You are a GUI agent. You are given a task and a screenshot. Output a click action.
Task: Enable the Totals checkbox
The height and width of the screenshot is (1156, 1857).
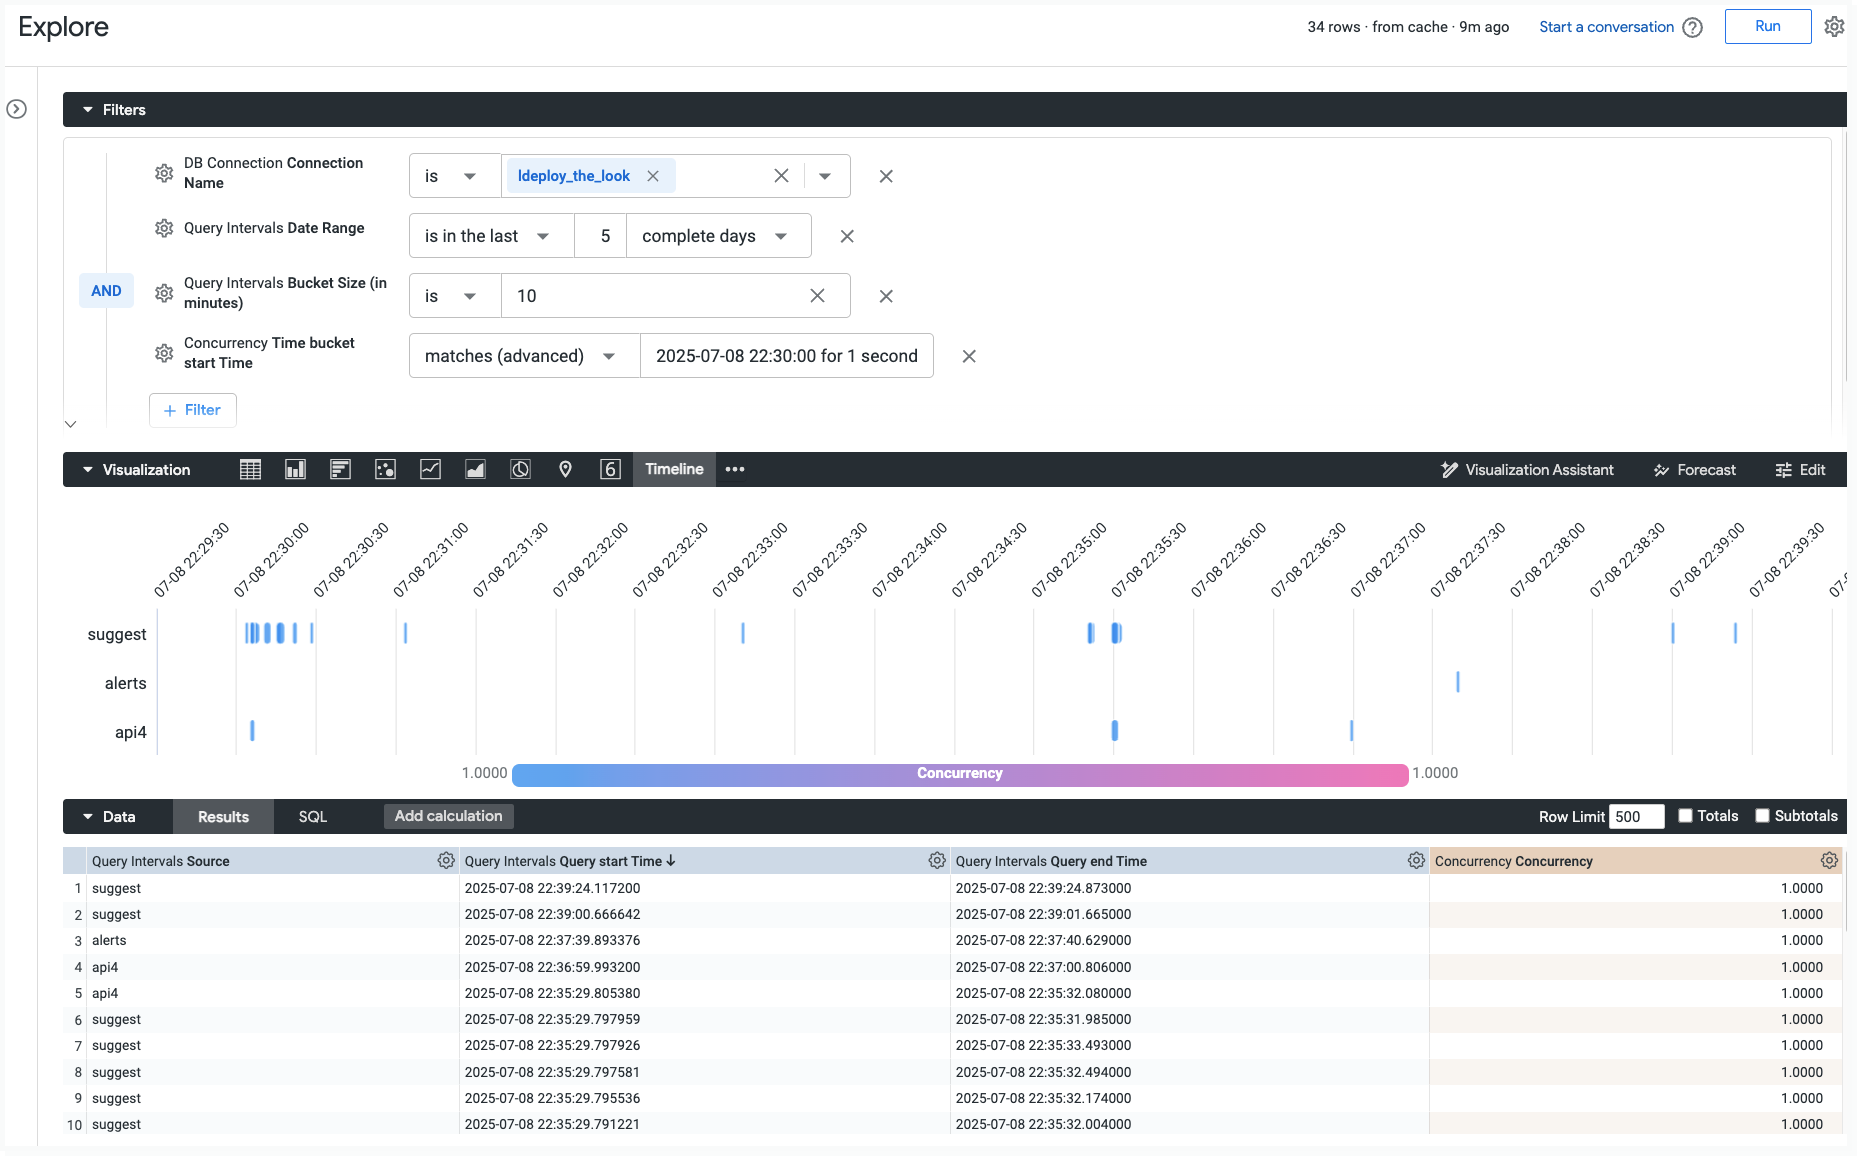coord(1685,816)
